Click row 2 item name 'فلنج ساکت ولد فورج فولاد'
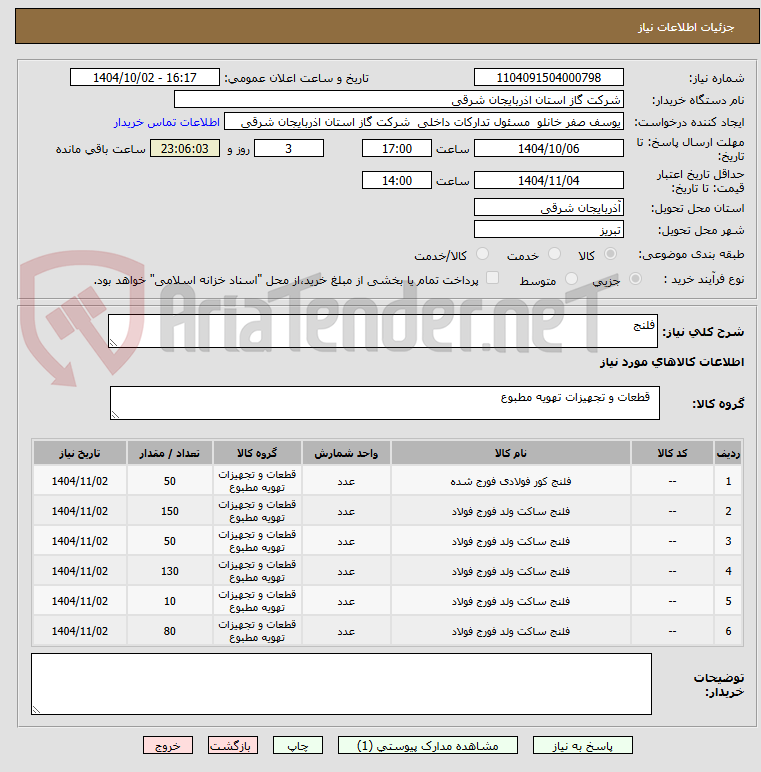The height and width of the screenshot is (772, 761). pyautogui.click(x=510, y=511)
